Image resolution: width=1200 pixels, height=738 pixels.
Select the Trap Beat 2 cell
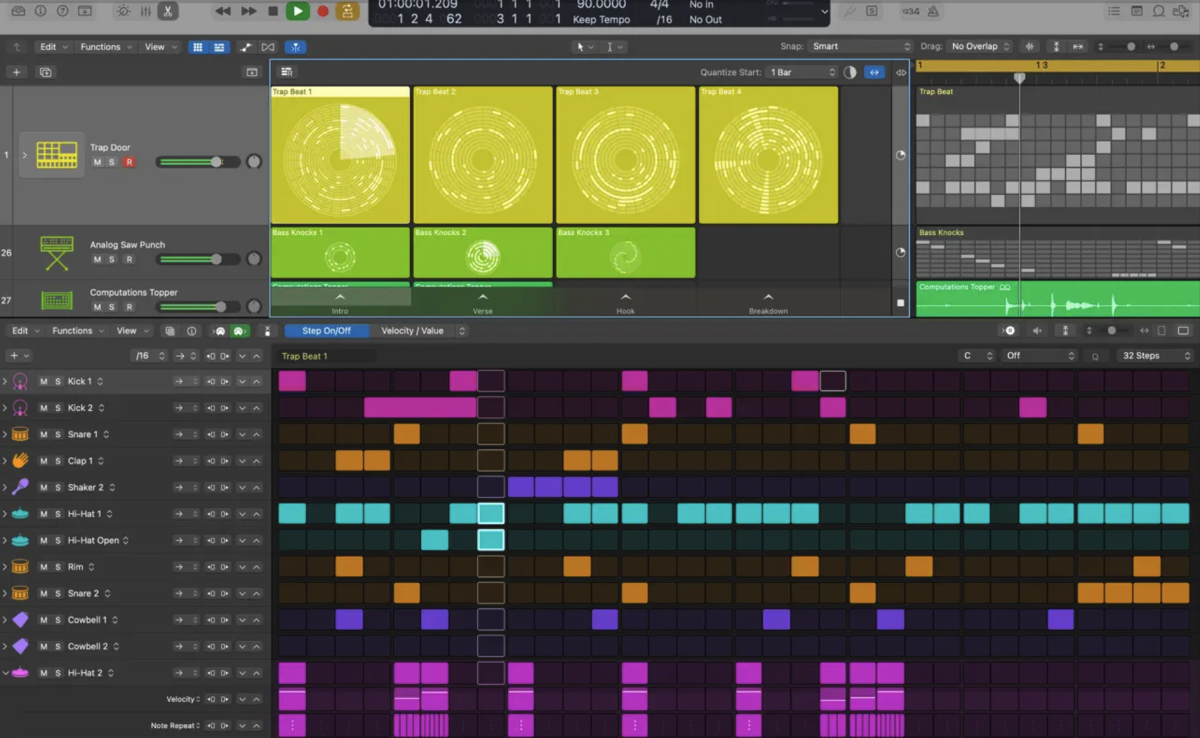483,155
